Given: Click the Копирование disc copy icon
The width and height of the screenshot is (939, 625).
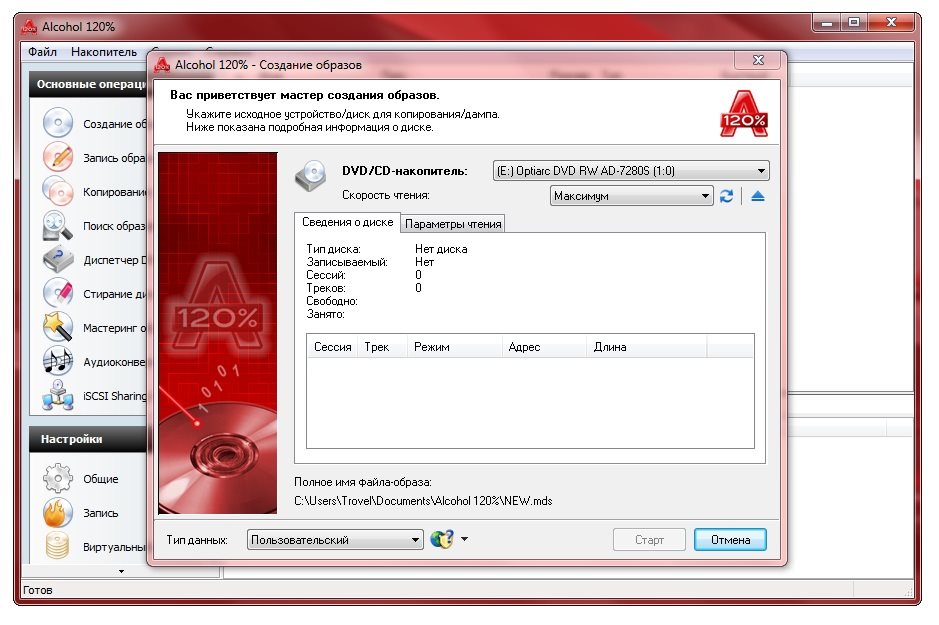Looking at the screenshot, I should point(57,192).
